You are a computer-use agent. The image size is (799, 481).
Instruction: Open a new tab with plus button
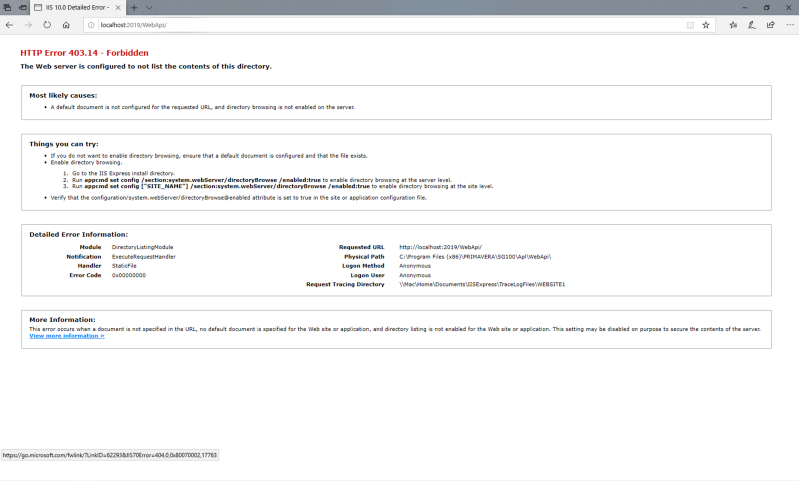pyautogui.click(x=134, y=7)
